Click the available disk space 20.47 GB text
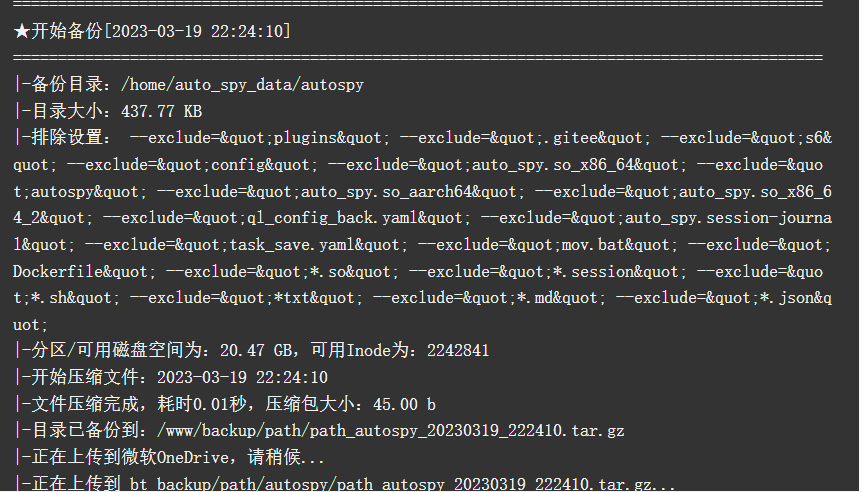The image size is (862, 492). pos(256,350)
